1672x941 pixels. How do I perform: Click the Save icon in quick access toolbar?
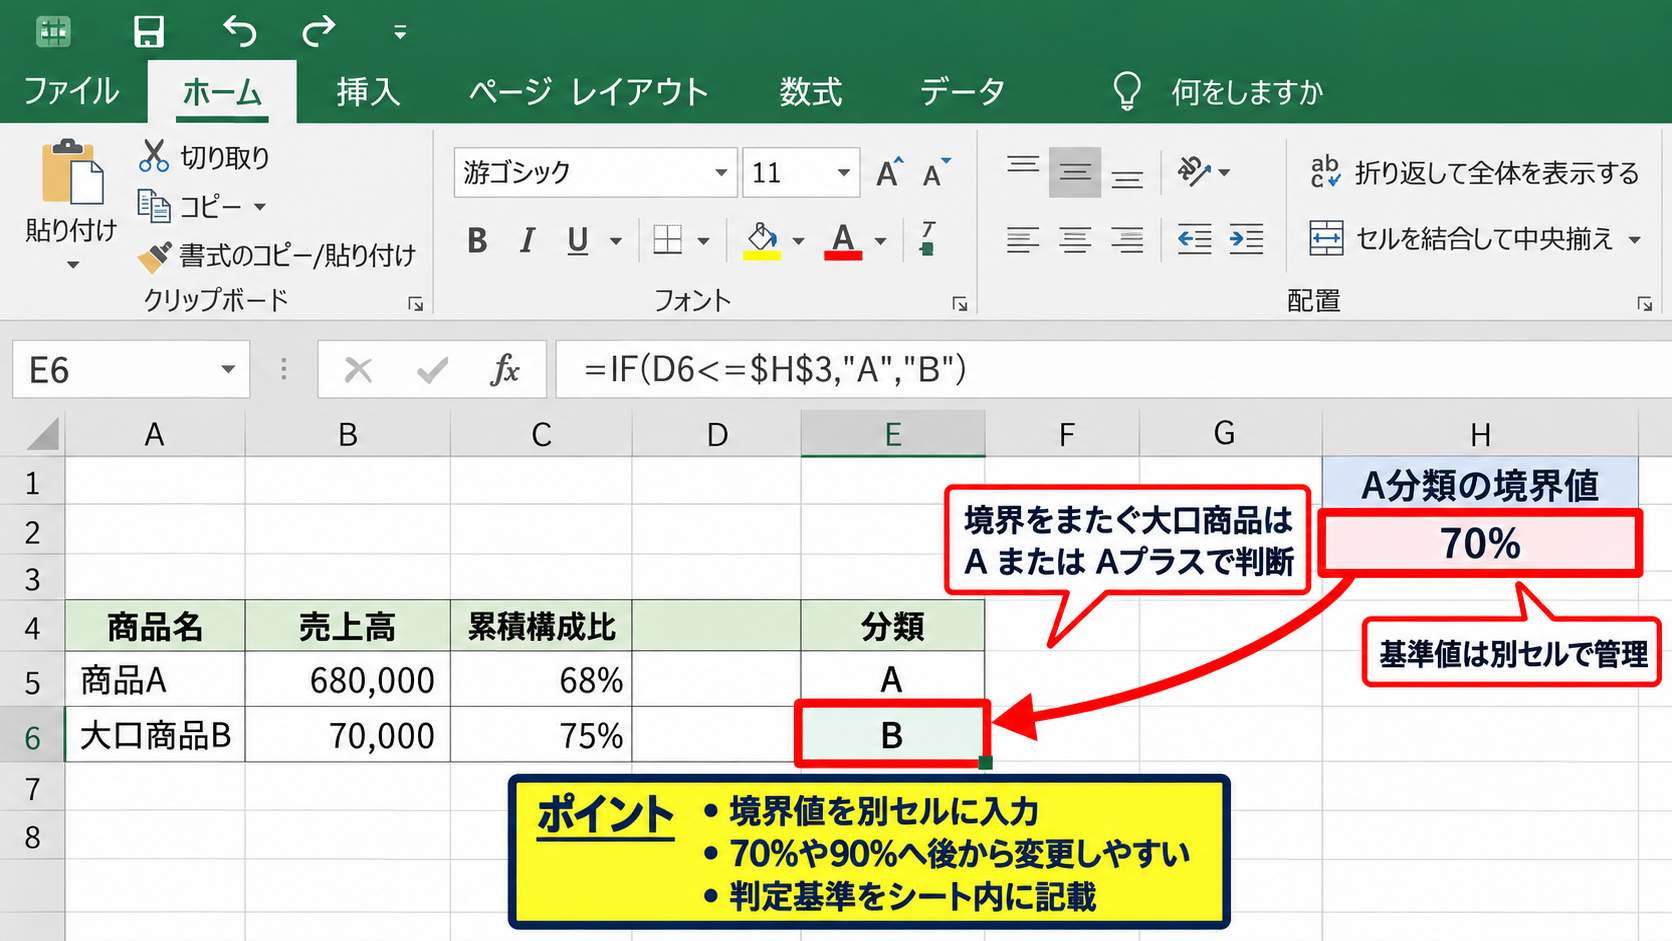click(x=149, y=31)
